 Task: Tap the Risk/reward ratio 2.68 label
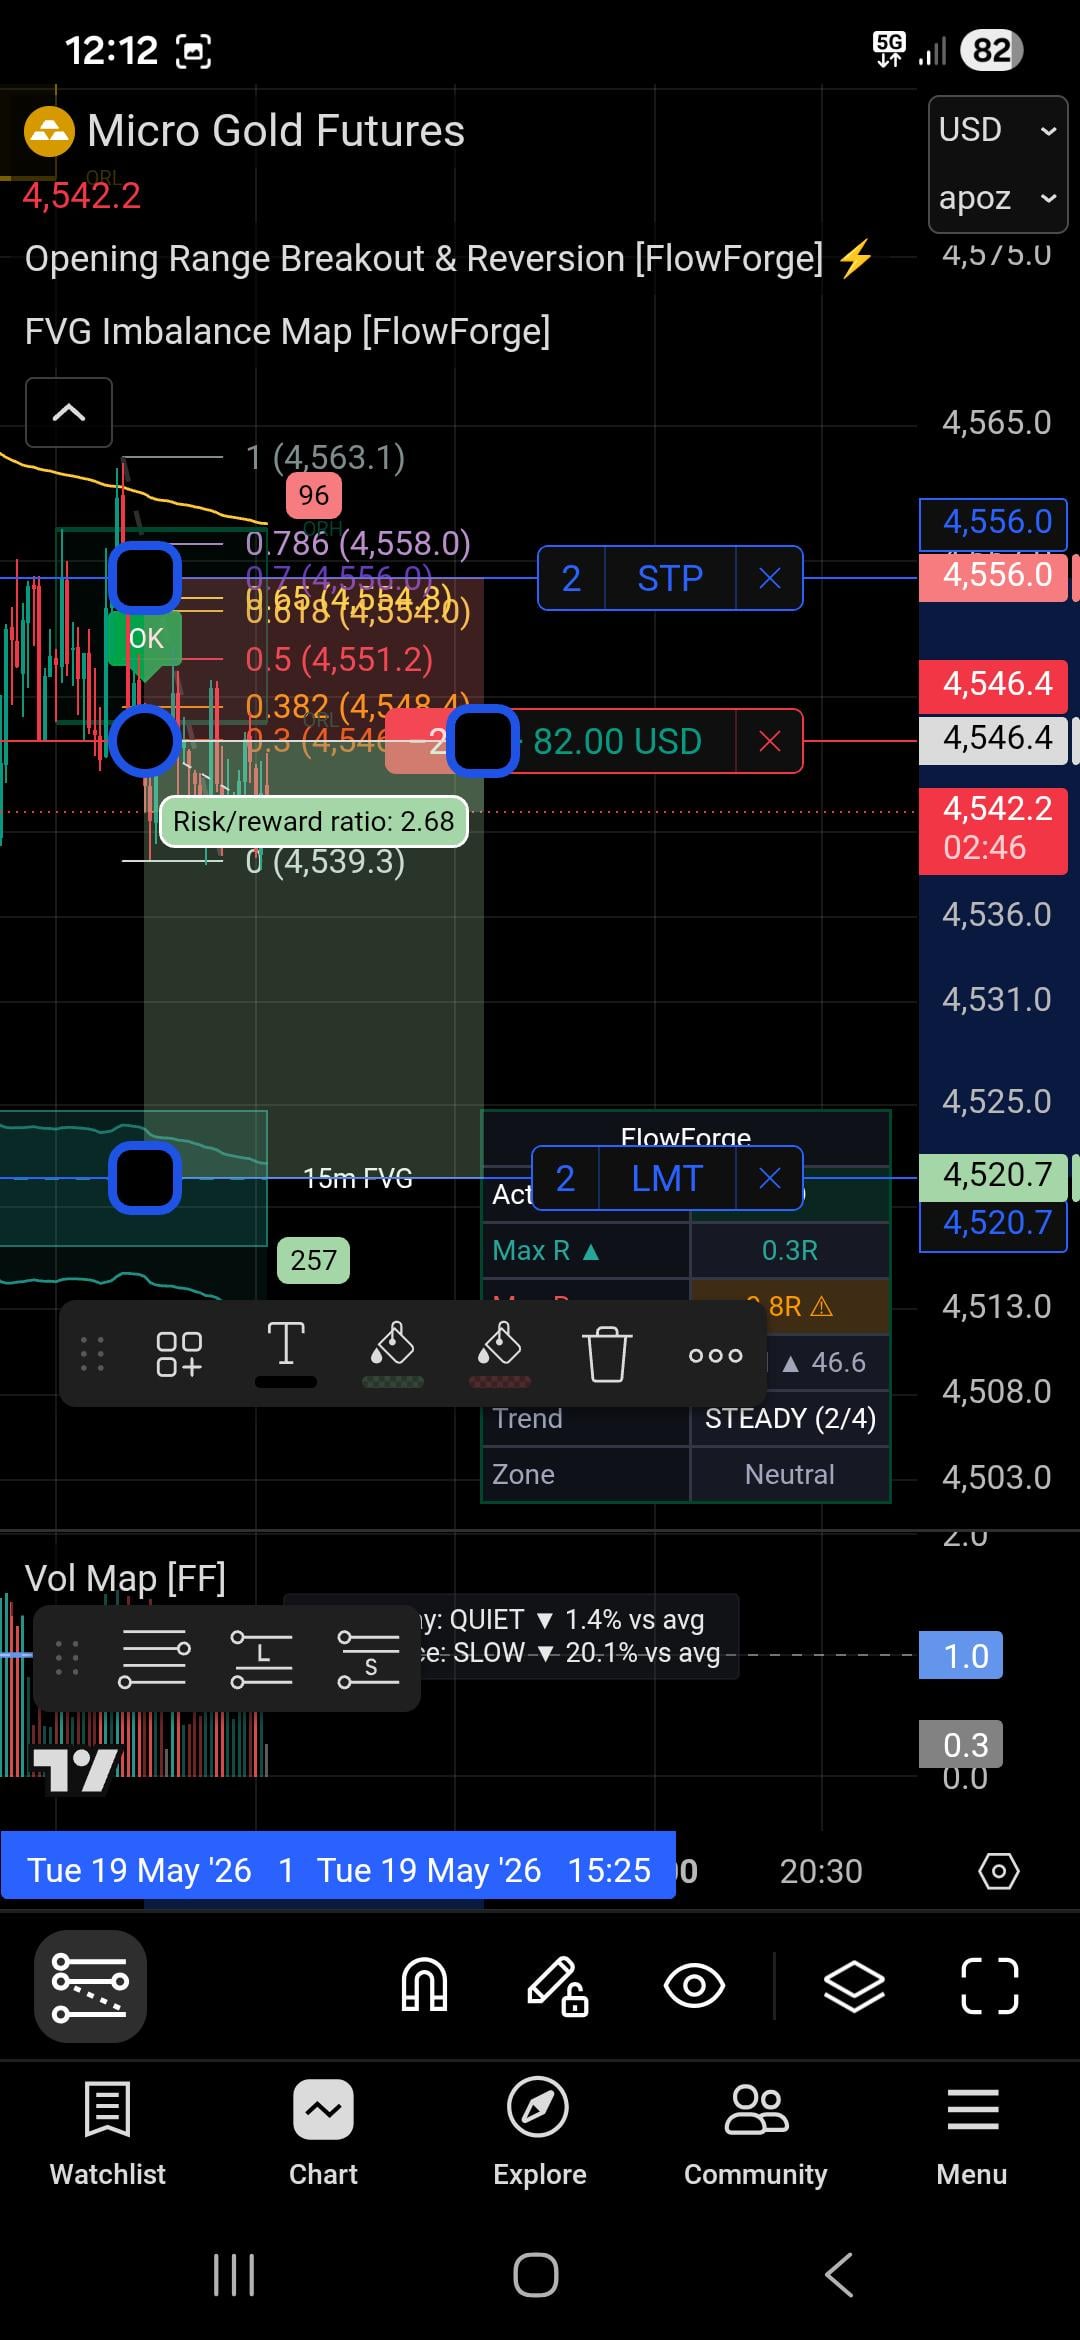click(x=314, y=821)
